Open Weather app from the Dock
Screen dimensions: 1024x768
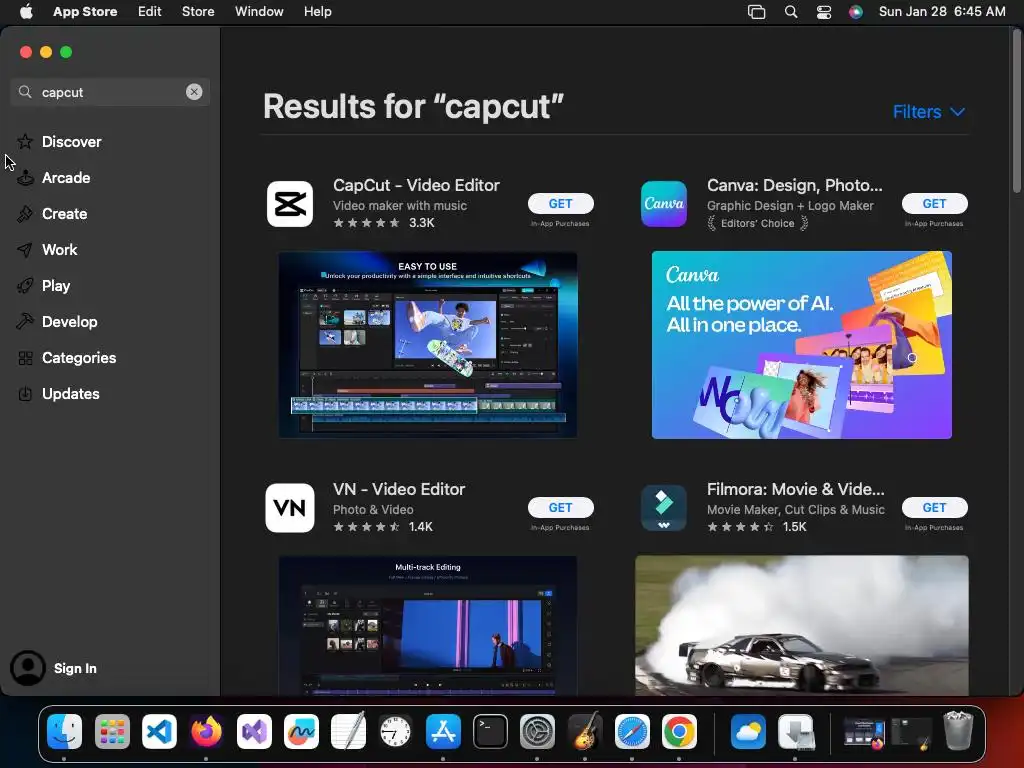[x=748, y=731]
